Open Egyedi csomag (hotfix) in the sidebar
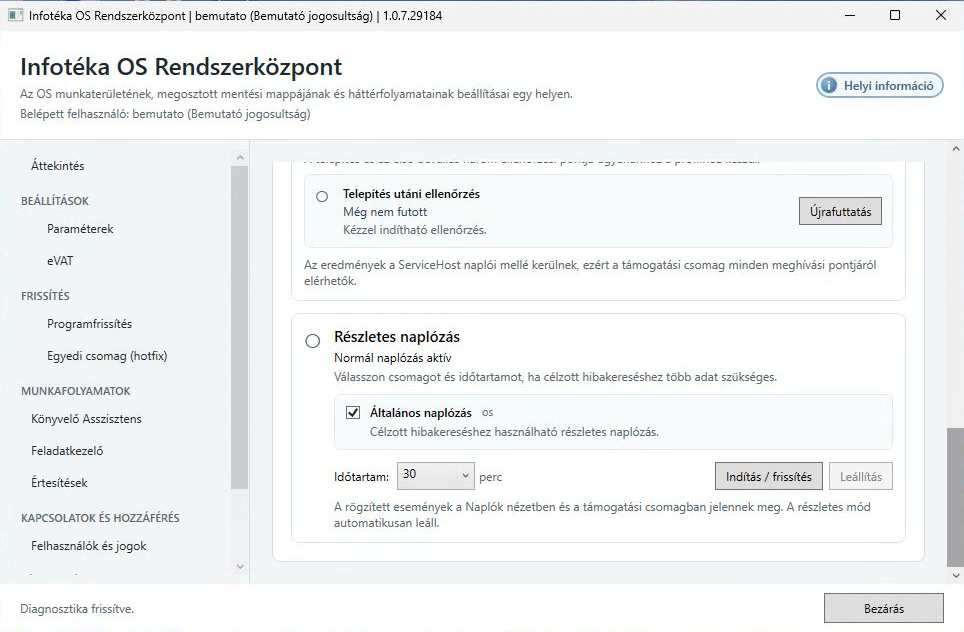This screenshot has height=632, width=964. click(107, 356)
